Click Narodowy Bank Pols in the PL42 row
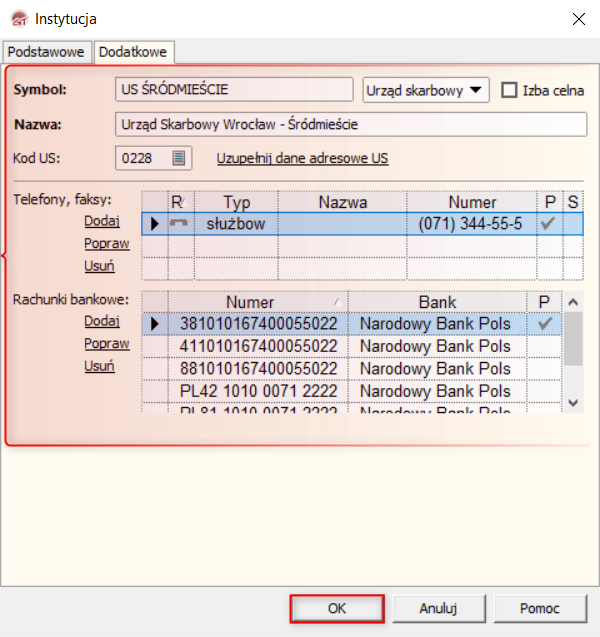The image size is (600, 637). [438, 391]
